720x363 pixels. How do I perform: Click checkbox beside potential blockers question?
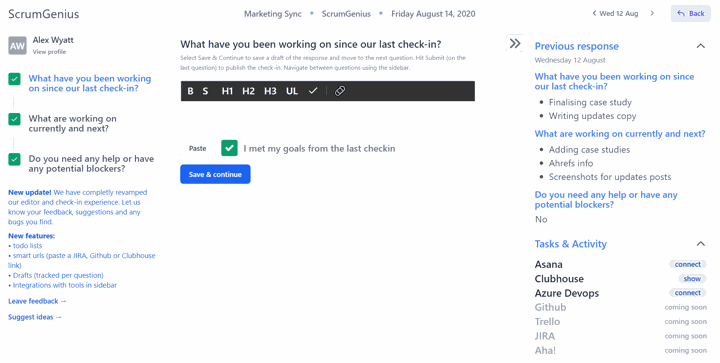pos(15,159)
